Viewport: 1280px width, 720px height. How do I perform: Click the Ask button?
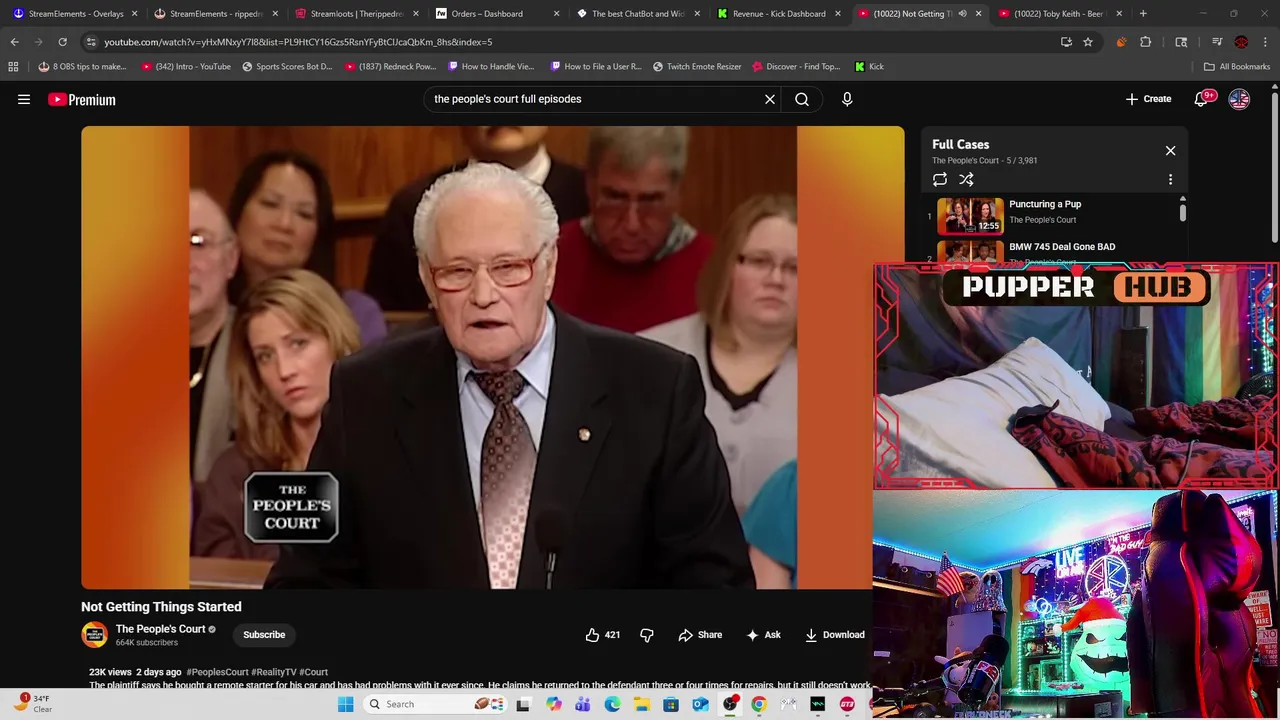pos(763,635)
